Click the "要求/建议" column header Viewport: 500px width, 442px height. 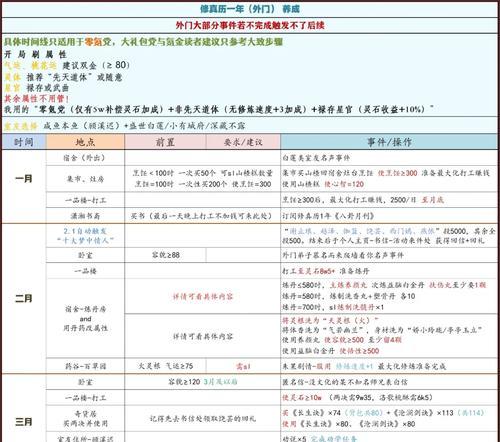pyautogui.click(x=243, y=142)
